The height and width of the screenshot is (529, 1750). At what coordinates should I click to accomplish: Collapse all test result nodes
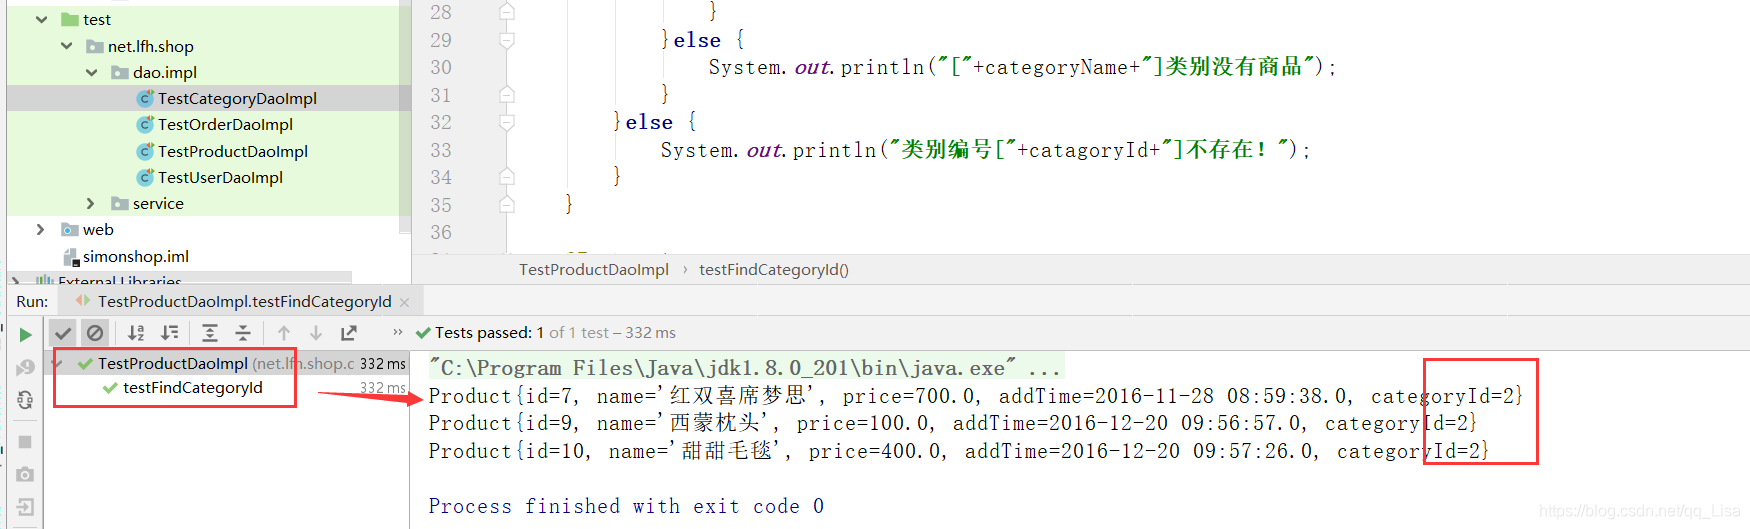[x=243, y=333]
